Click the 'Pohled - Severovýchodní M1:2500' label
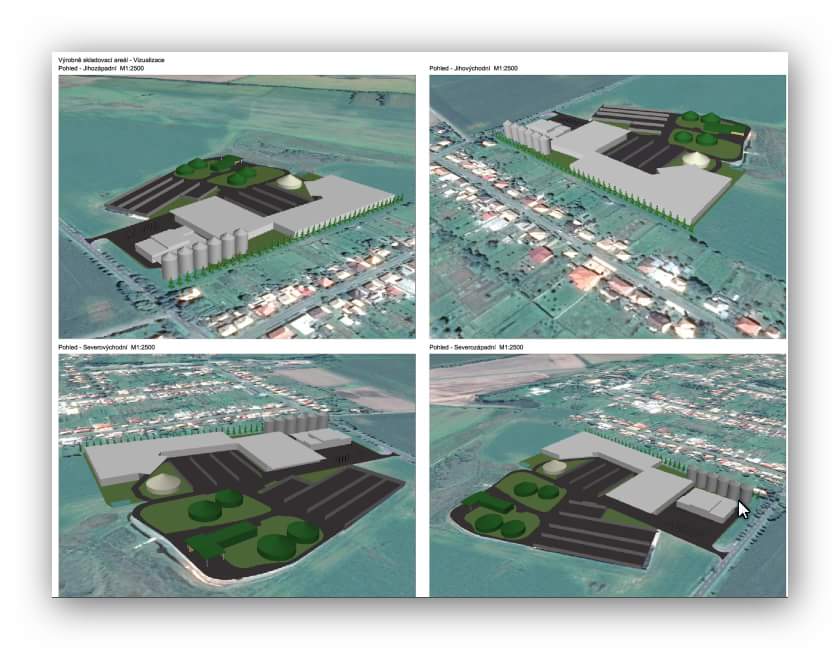 (107, 347)
